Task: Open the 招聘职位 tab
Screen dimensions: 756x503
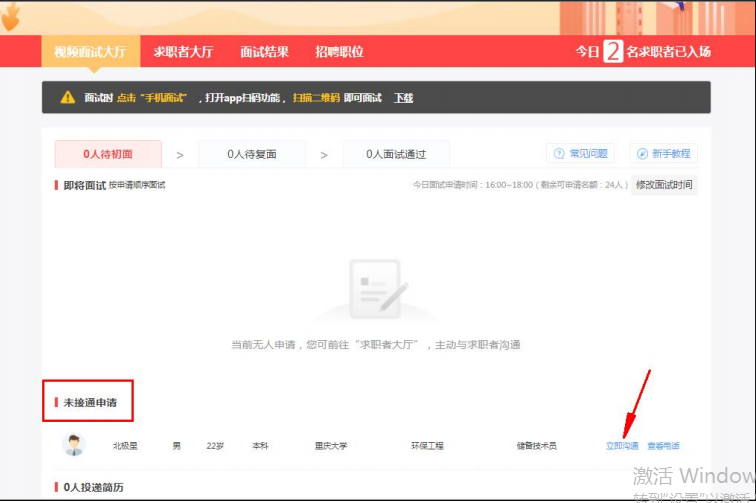Action: pyautogui.click(x=339, y=52)
